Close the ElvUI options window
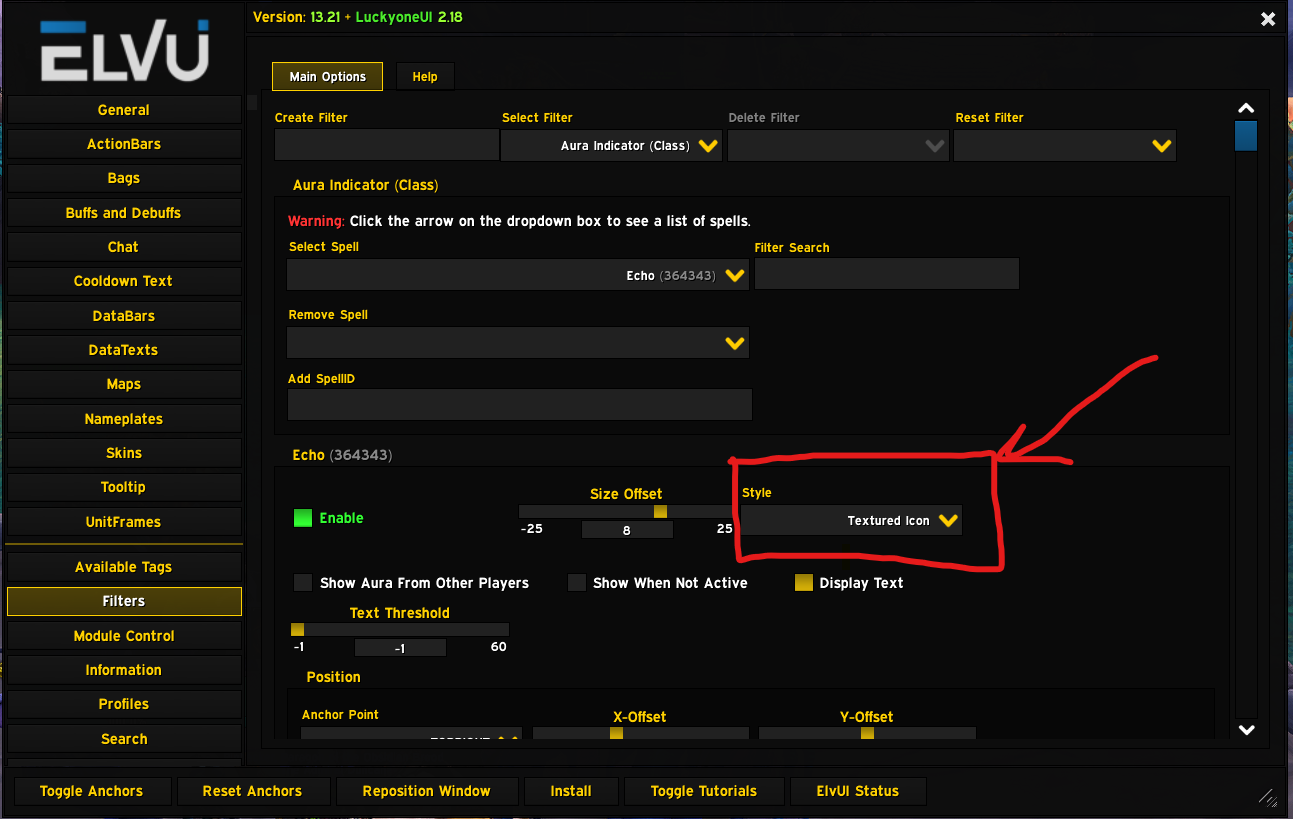Viewport: 1293px width, 819px height. 1268,19
